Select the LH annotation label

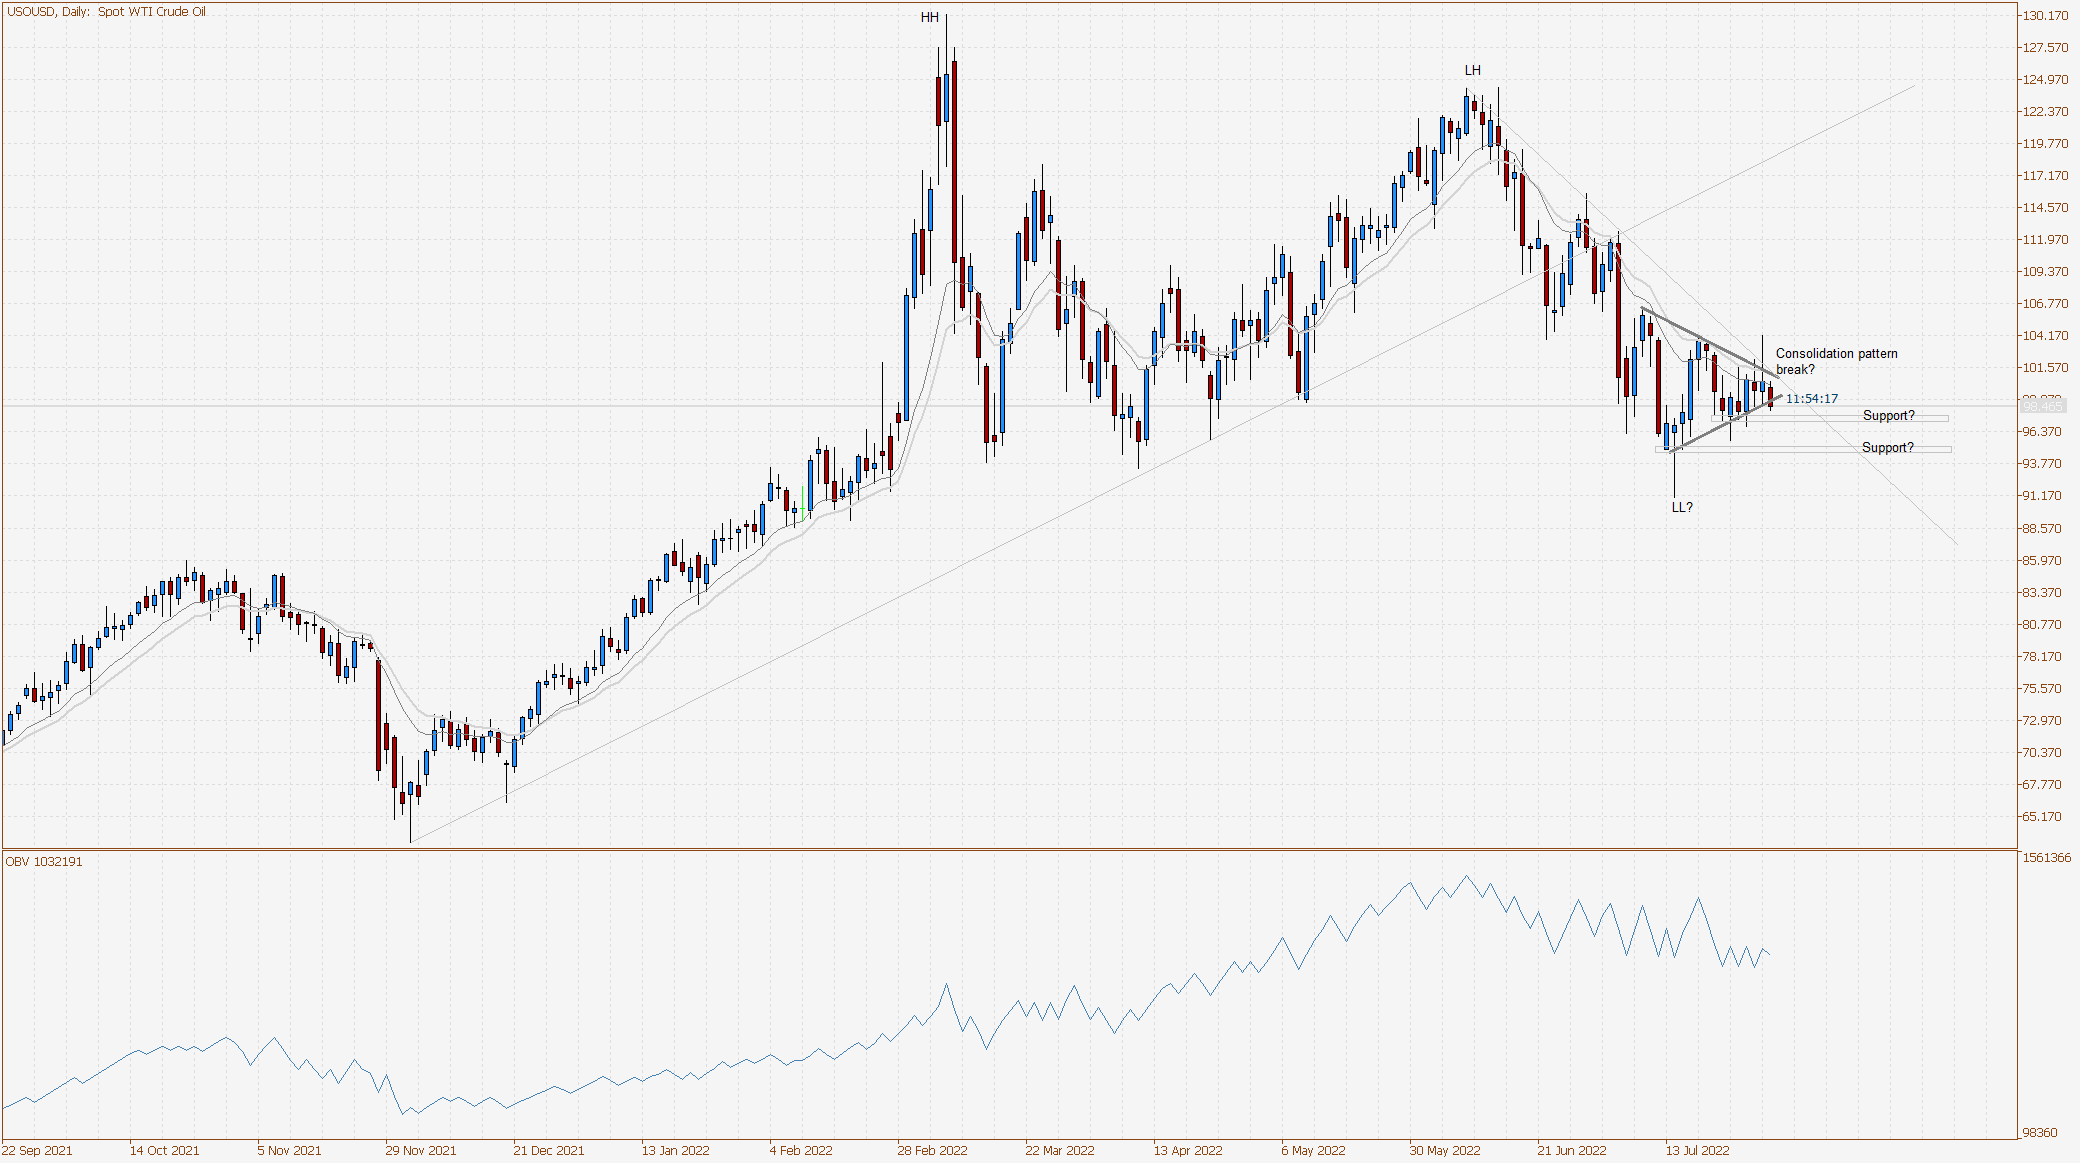1473,70
